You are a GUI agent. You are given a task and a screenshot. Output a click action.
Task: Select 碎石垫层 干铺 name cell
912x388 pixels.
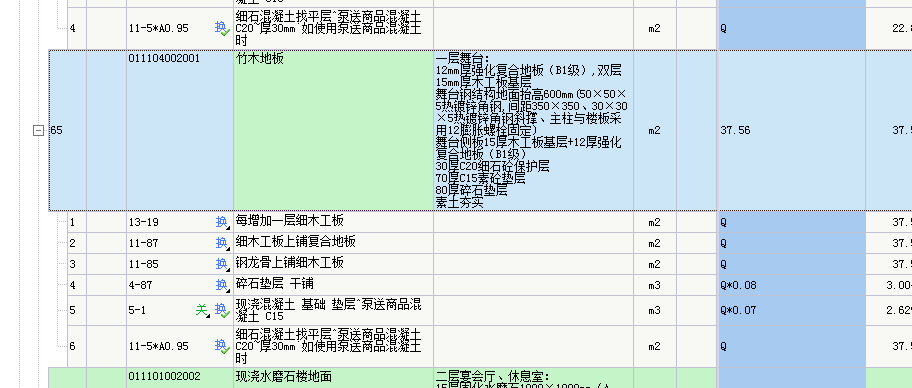333,285
